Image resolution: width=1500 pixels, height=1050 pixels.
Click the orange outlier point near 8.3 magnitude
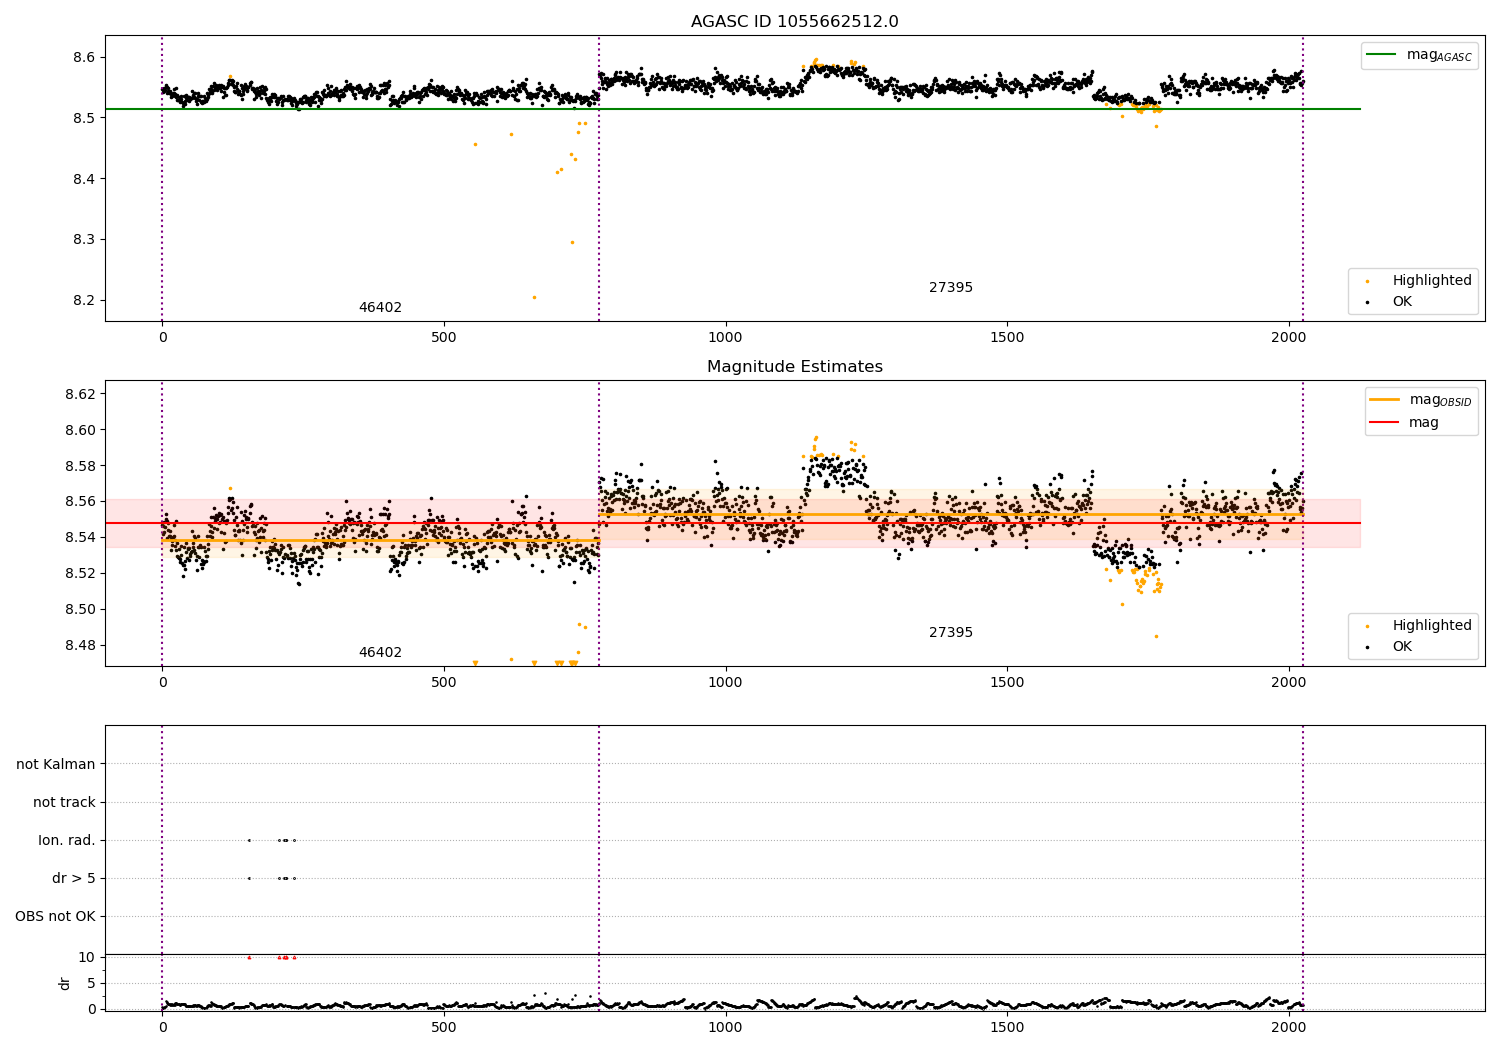(572, 242)
